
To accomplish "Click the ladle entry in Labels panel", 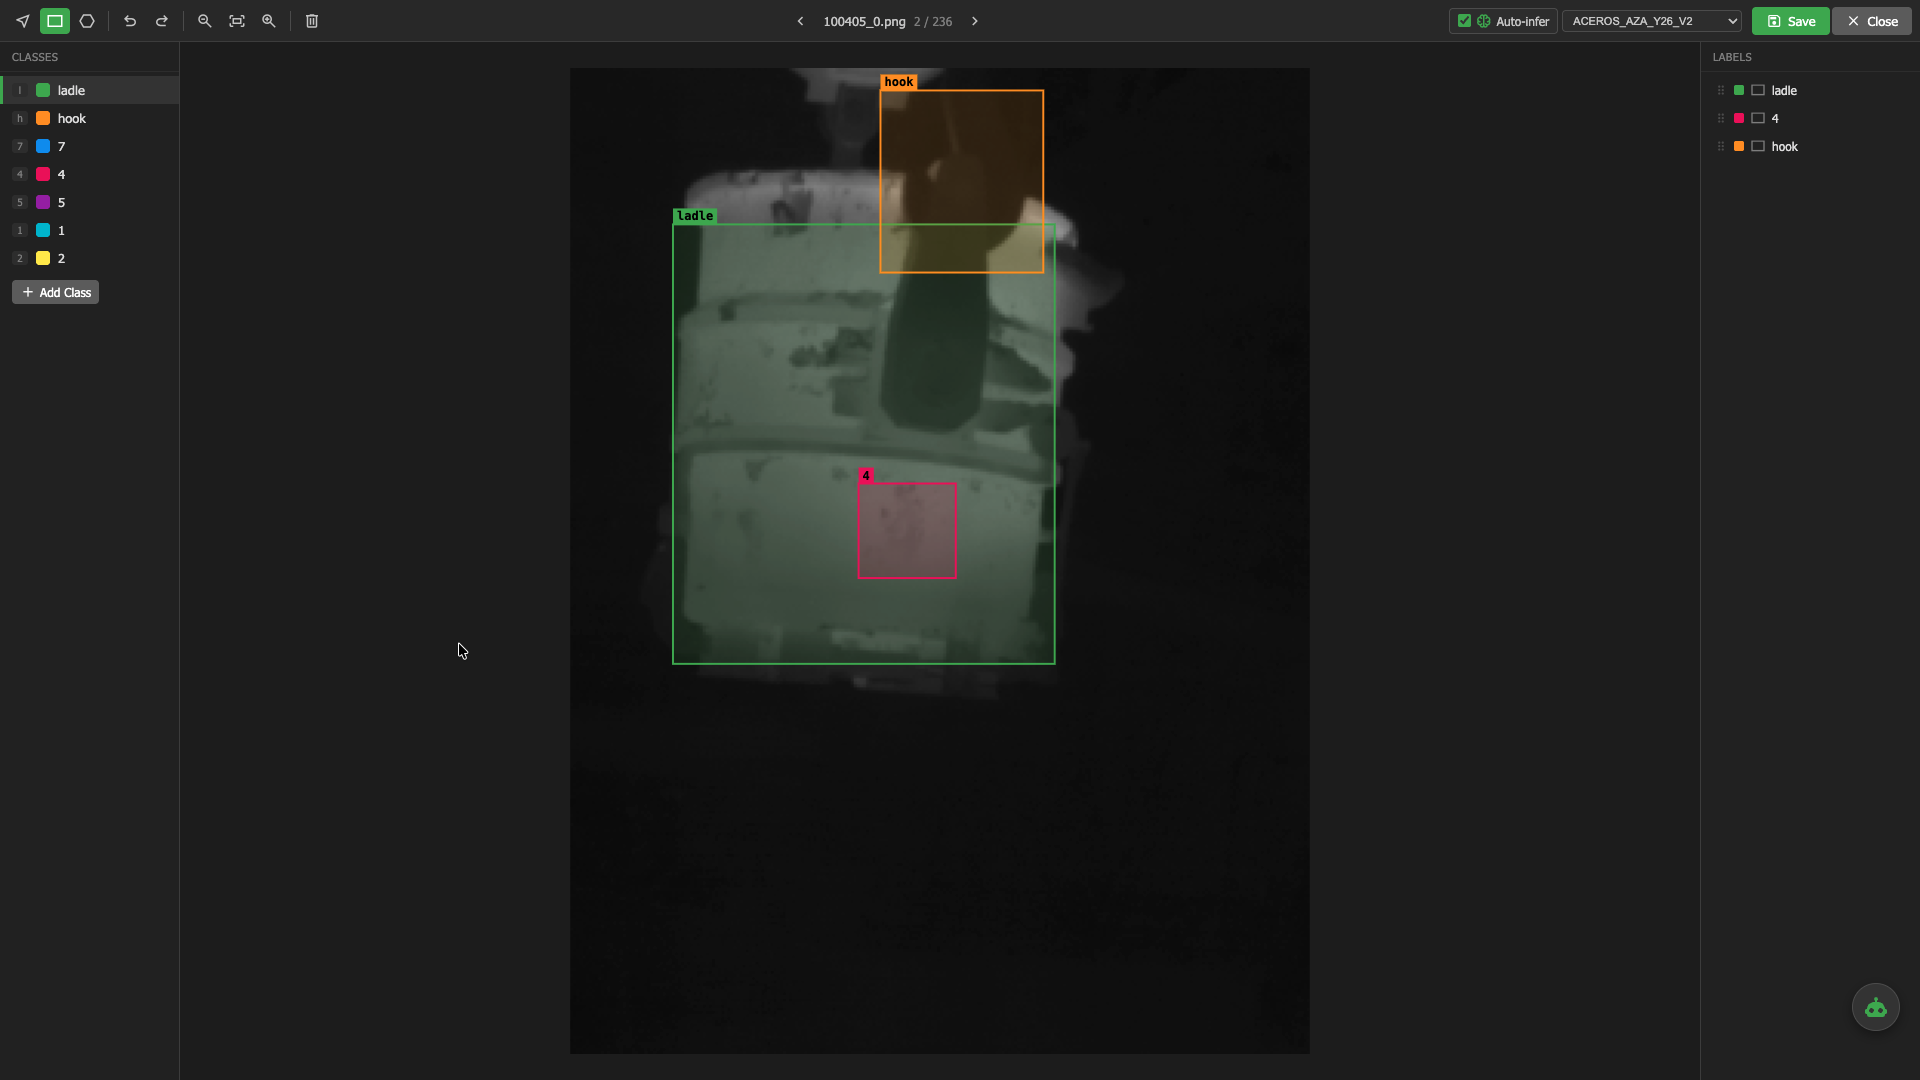I will coord(1810,90).
